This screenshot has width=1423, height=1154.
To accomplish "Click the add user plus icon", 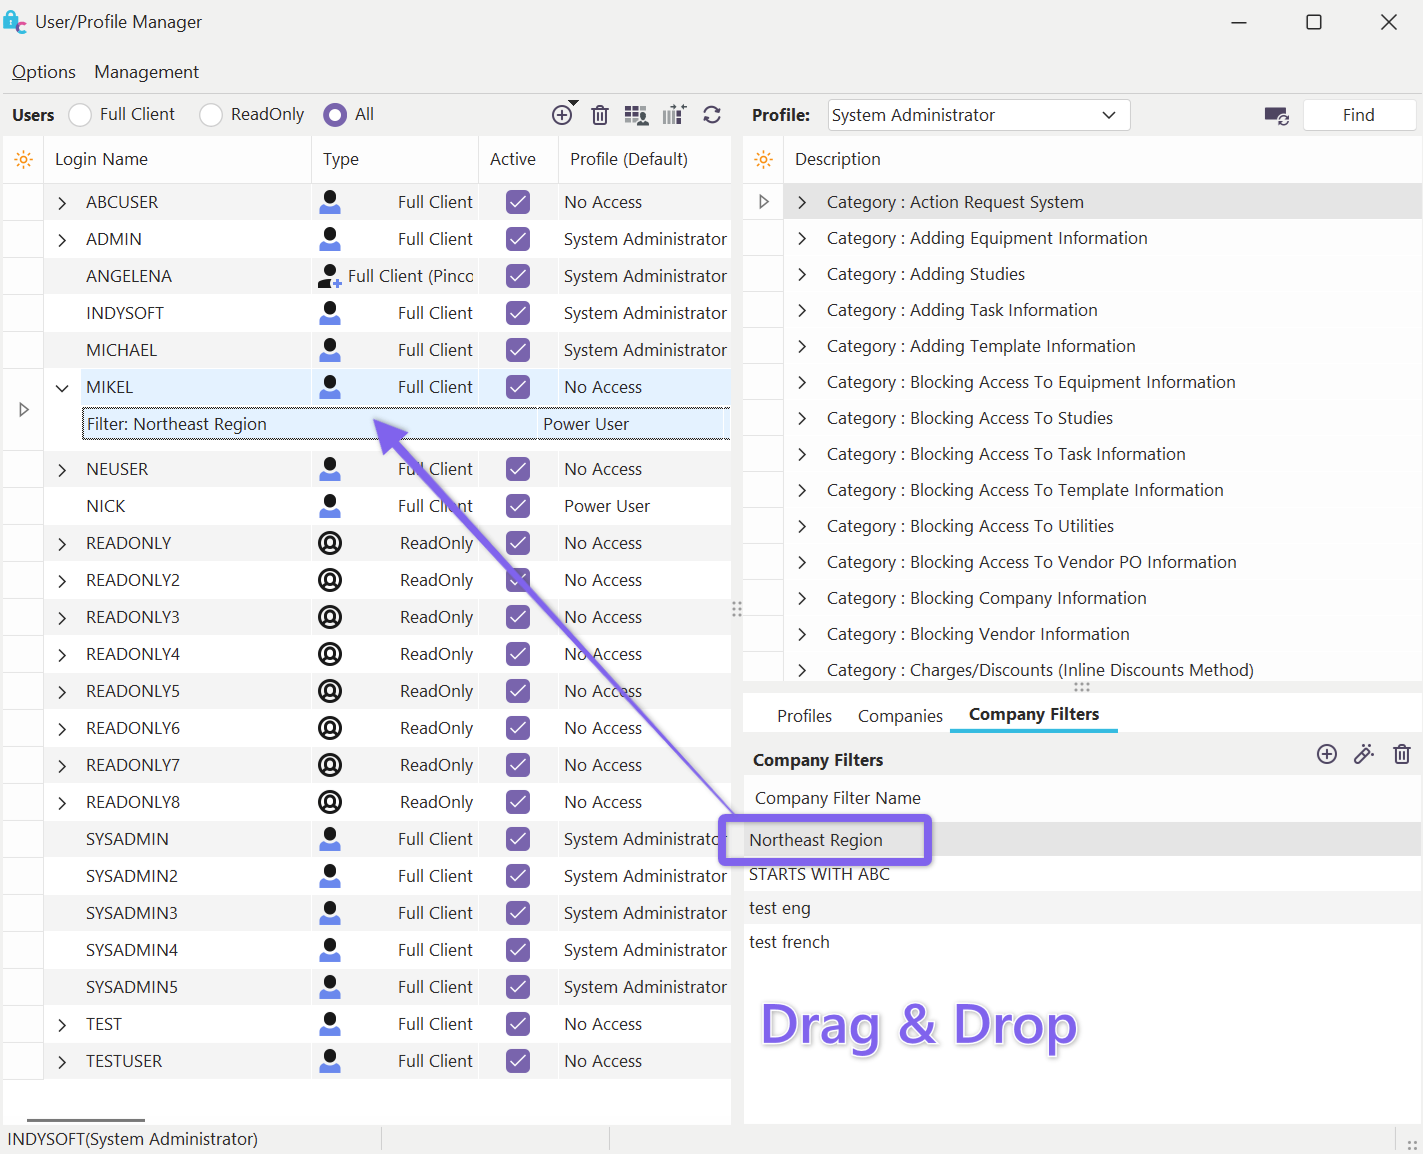I will [x=562, y=115].
